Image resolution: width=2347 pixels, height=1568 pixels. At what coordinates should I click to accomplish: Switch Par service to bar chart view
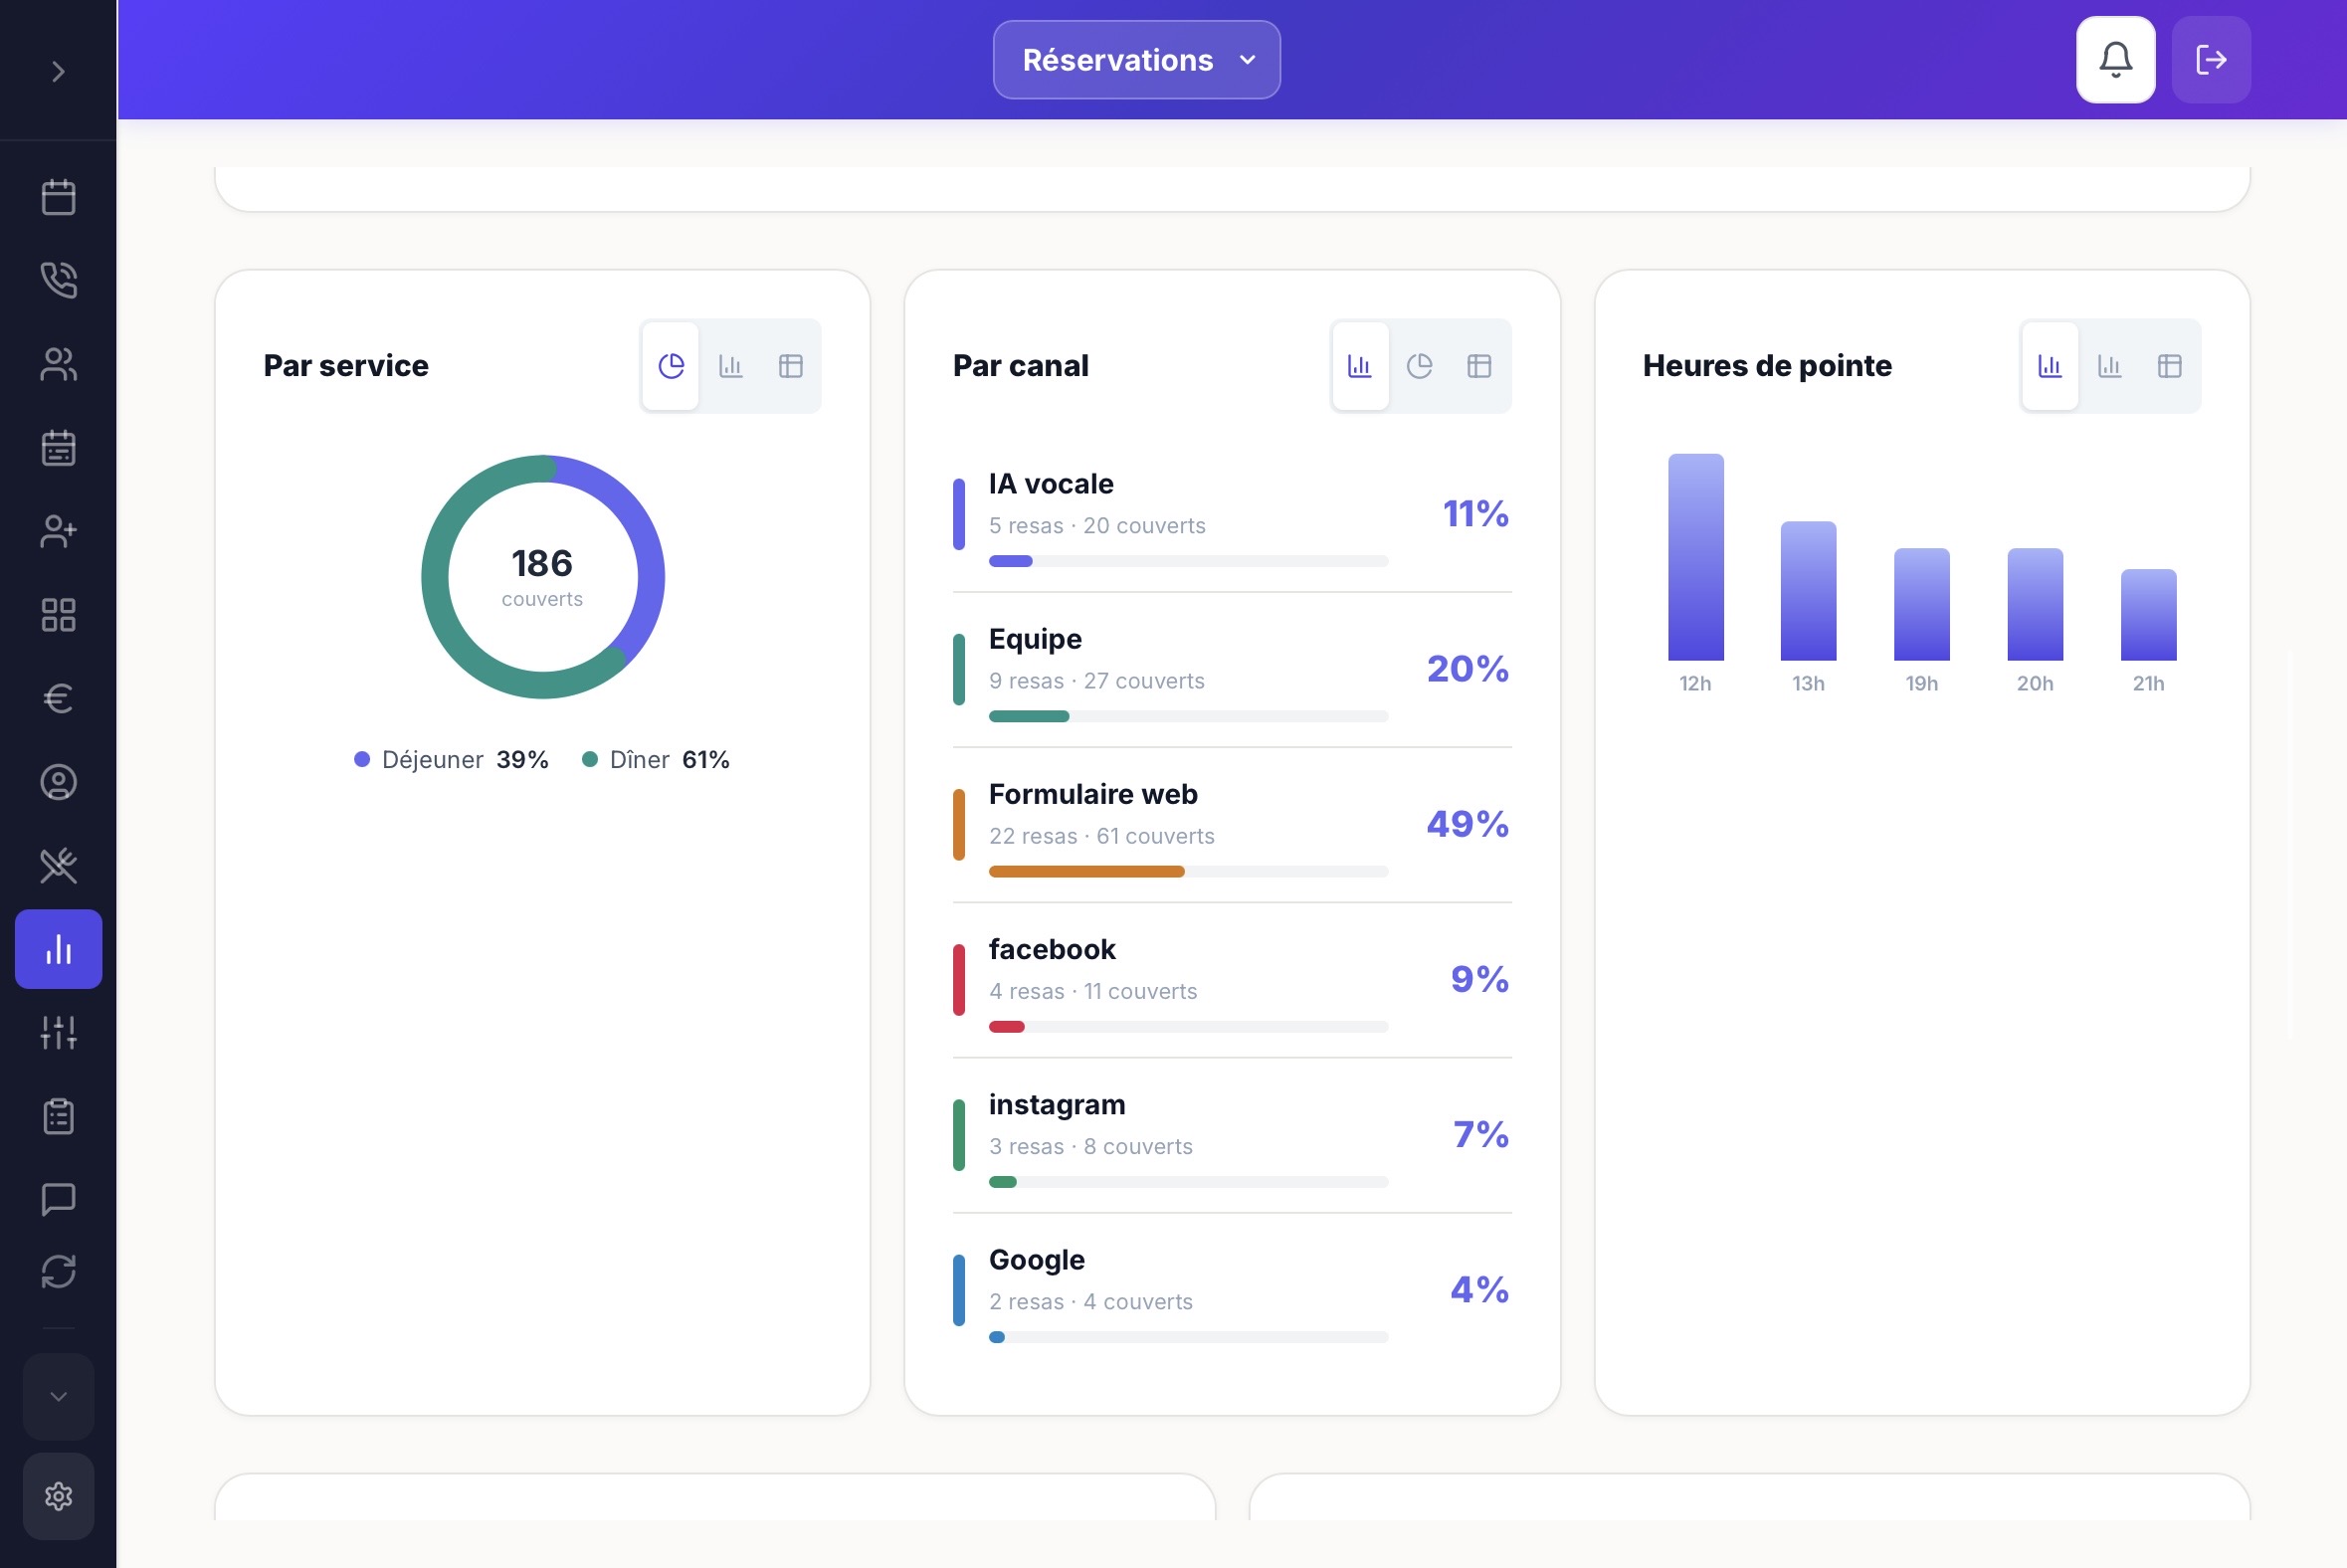(731, 366)
